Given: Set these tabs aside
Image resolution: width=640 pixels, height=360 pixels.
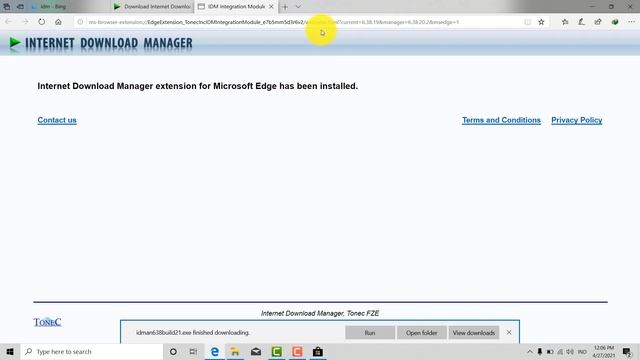Looking at the screenshot, I should click(20, 7).
